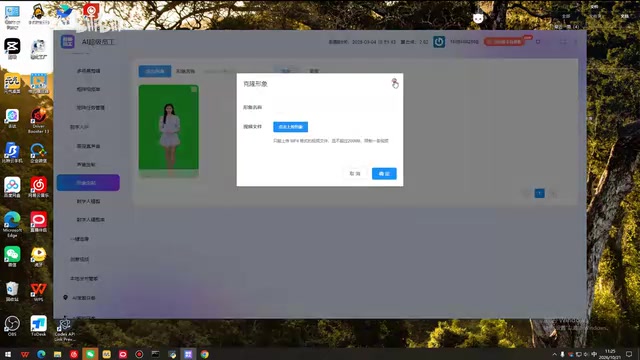
Task: Click the taskbar clock showing 11:25
Action: point(610,354)
